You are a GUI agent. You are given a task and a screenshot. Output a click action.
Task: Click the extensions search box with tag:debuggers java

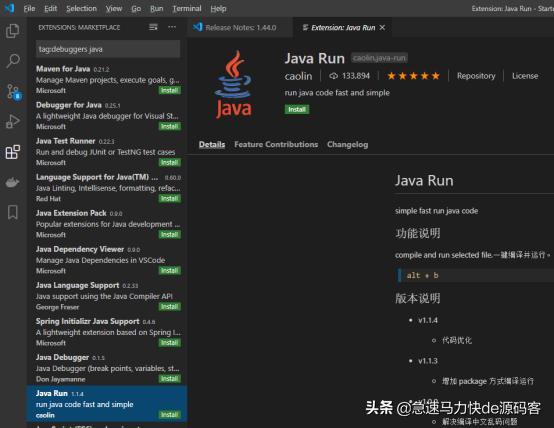(x=108, y=49)
